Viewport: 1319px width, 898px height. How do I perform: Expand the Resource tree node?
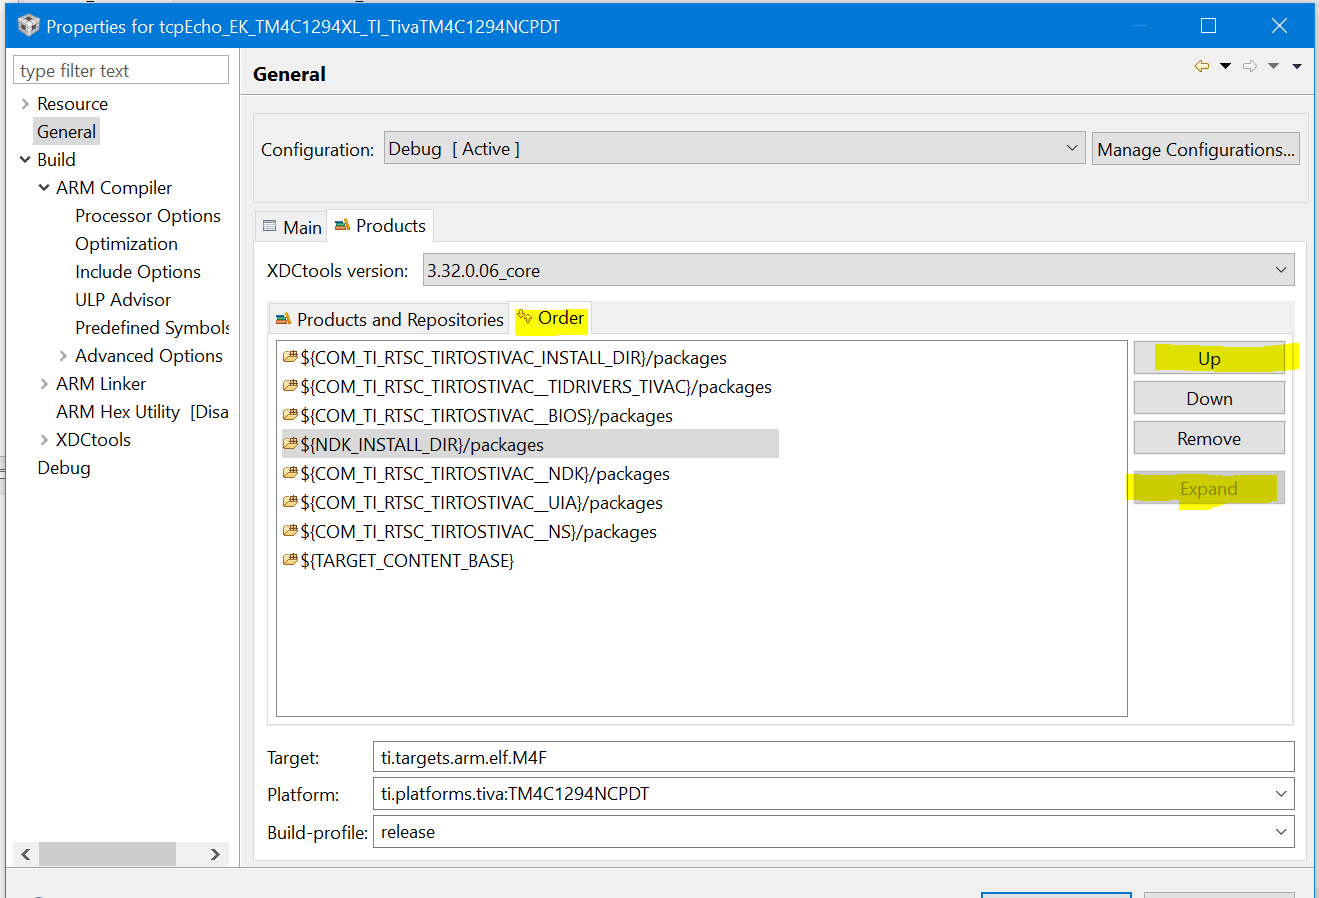pyautogui.click(x=25, y=104)
